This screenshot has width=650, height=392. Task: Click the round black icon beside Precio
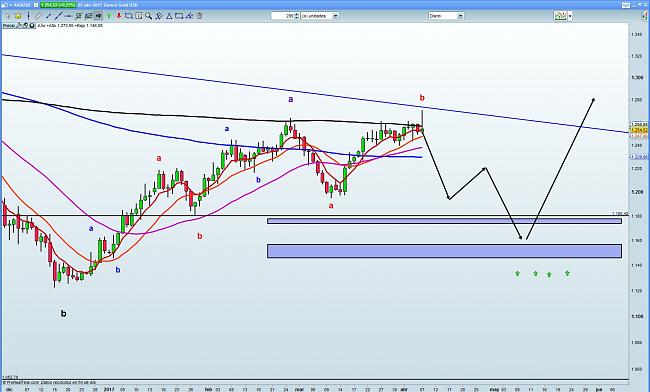[32, 26]
